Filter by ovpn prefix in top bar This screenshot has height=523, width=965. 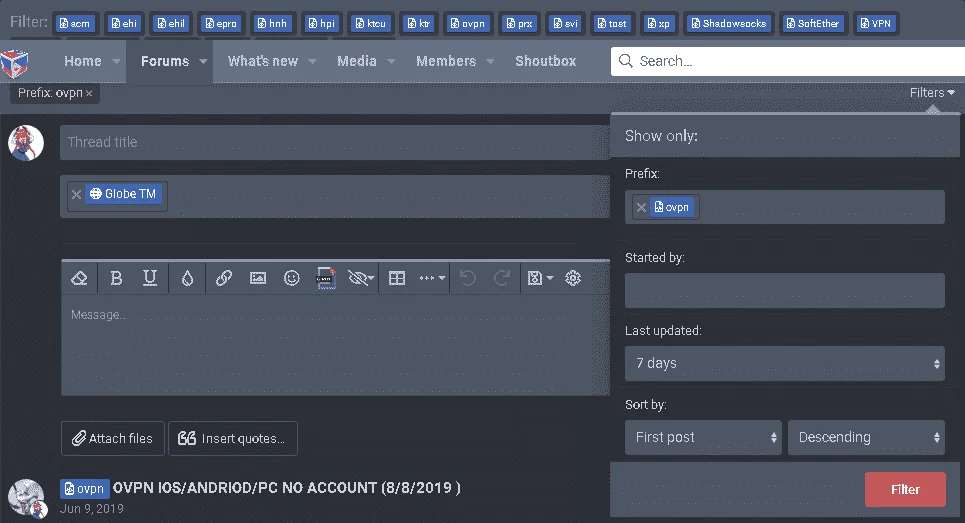point(468,23)
